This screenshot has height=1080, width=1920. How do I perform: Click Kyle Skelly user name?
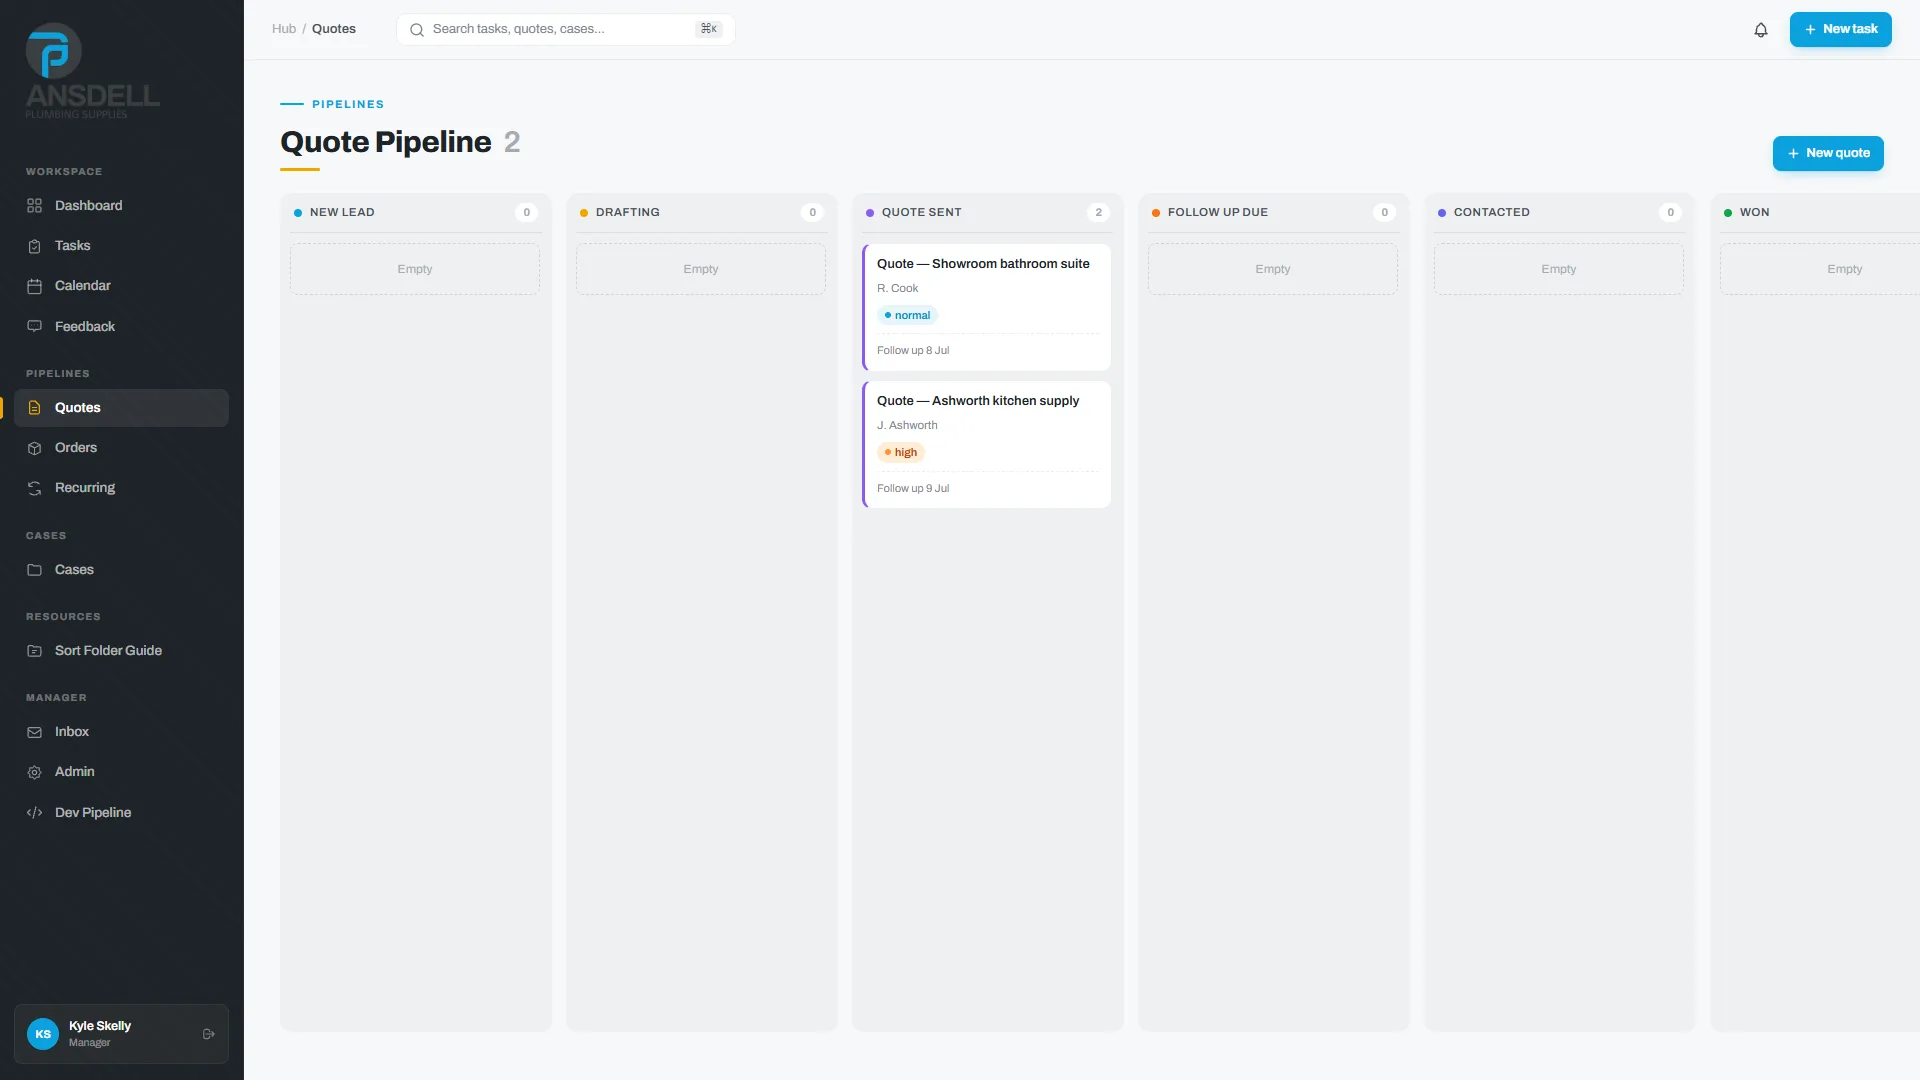pyautogui.click(x=100, y=1026)
